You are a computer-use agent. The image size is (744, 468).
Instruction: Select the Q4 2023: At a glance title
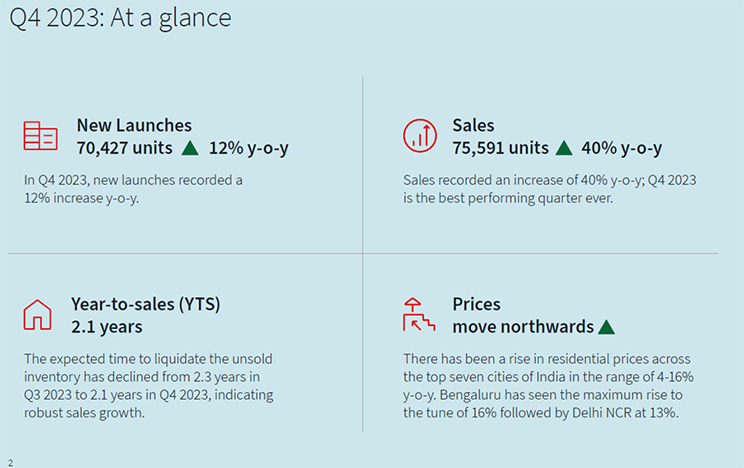pos(120,18)
